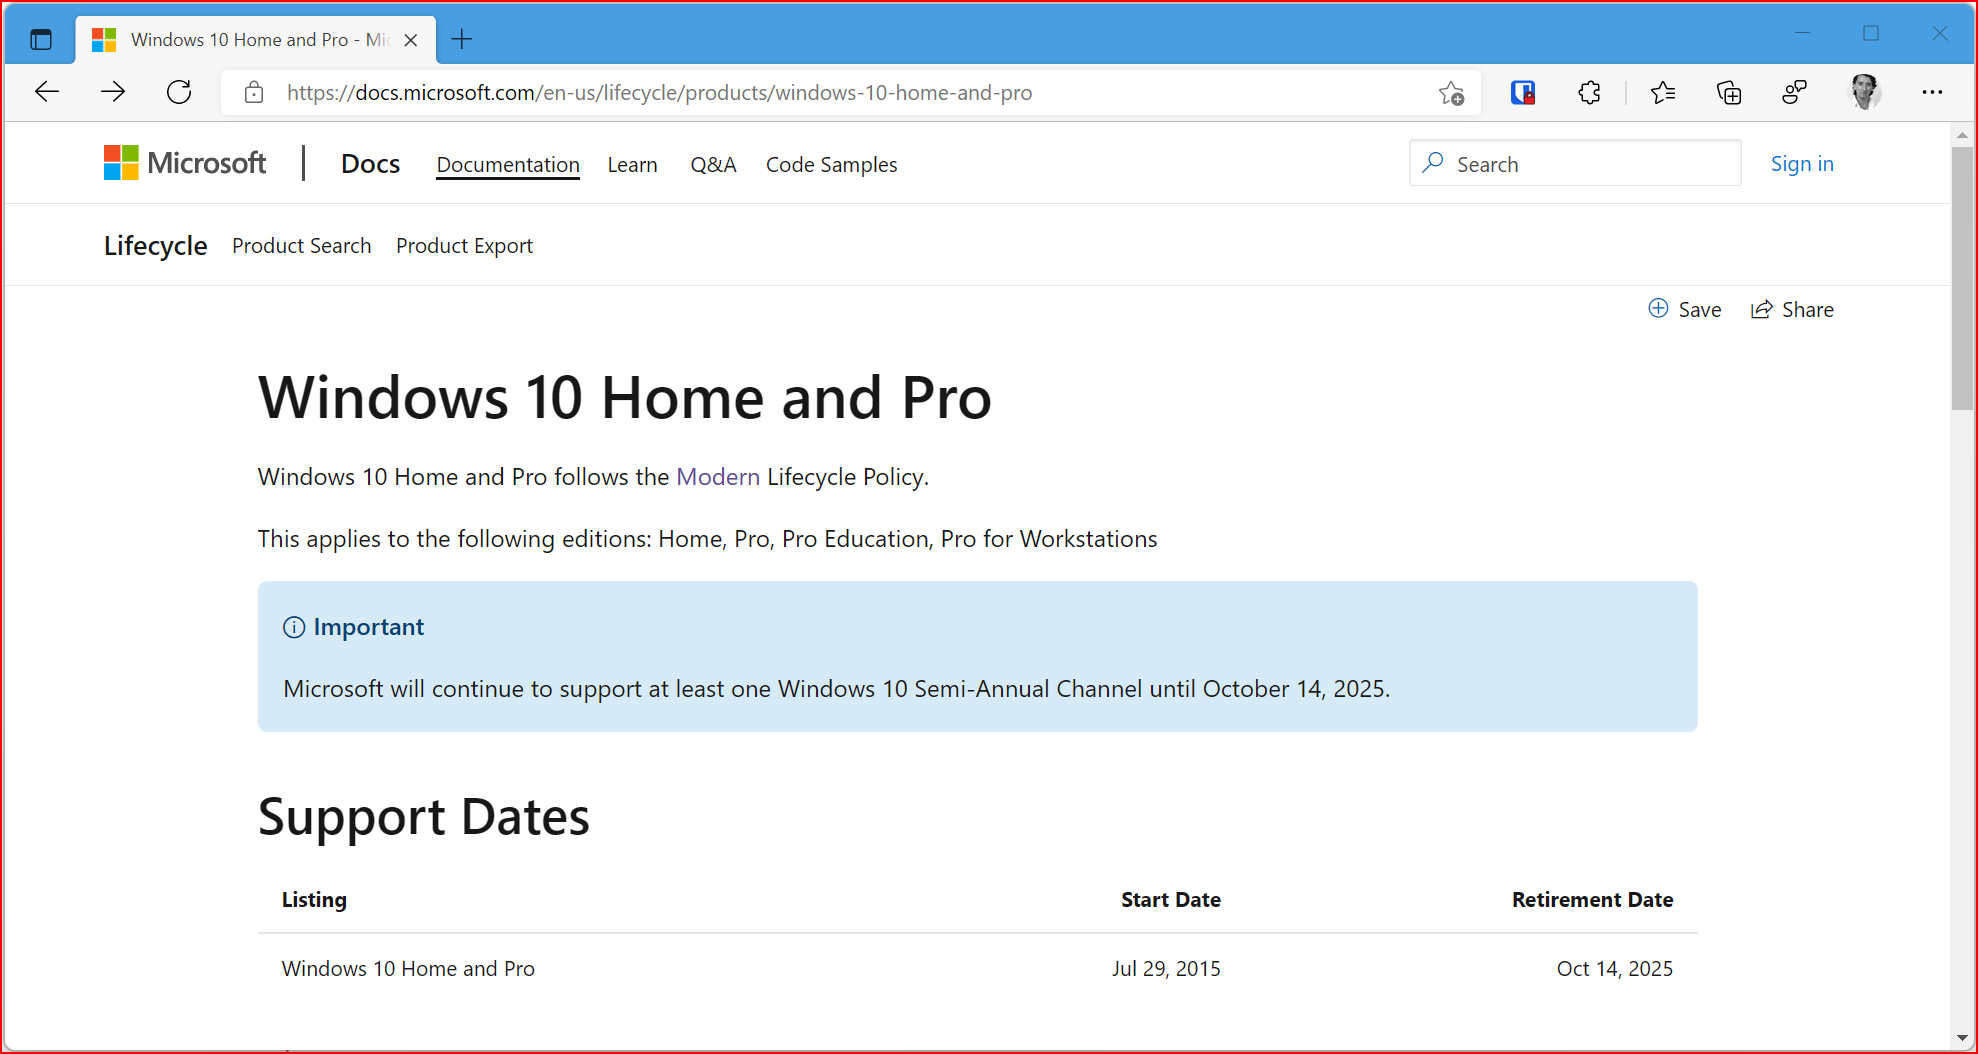The height and width of the screenshot is (1054, 1978).
Task: Go to Product Search
Action: (x=301, y=246)
